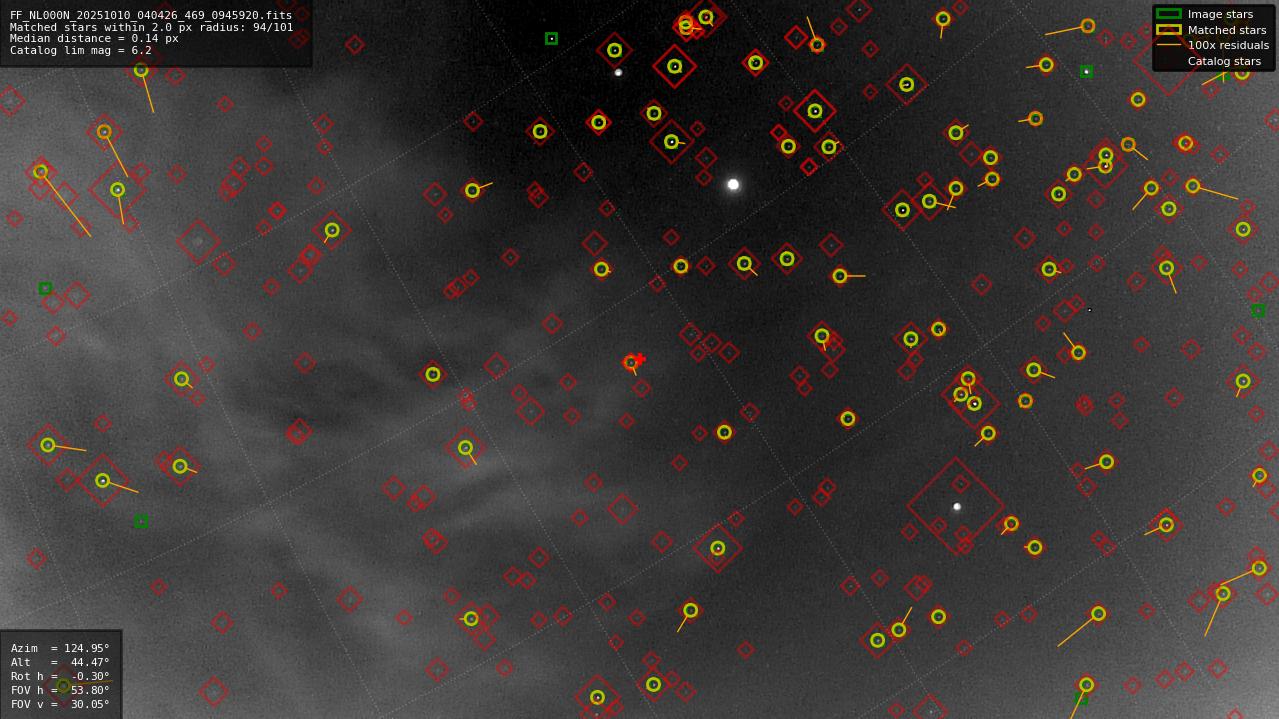Screen dimensions: 1279x719
Task: Select the FITS file name text
Action: (151, 15)
